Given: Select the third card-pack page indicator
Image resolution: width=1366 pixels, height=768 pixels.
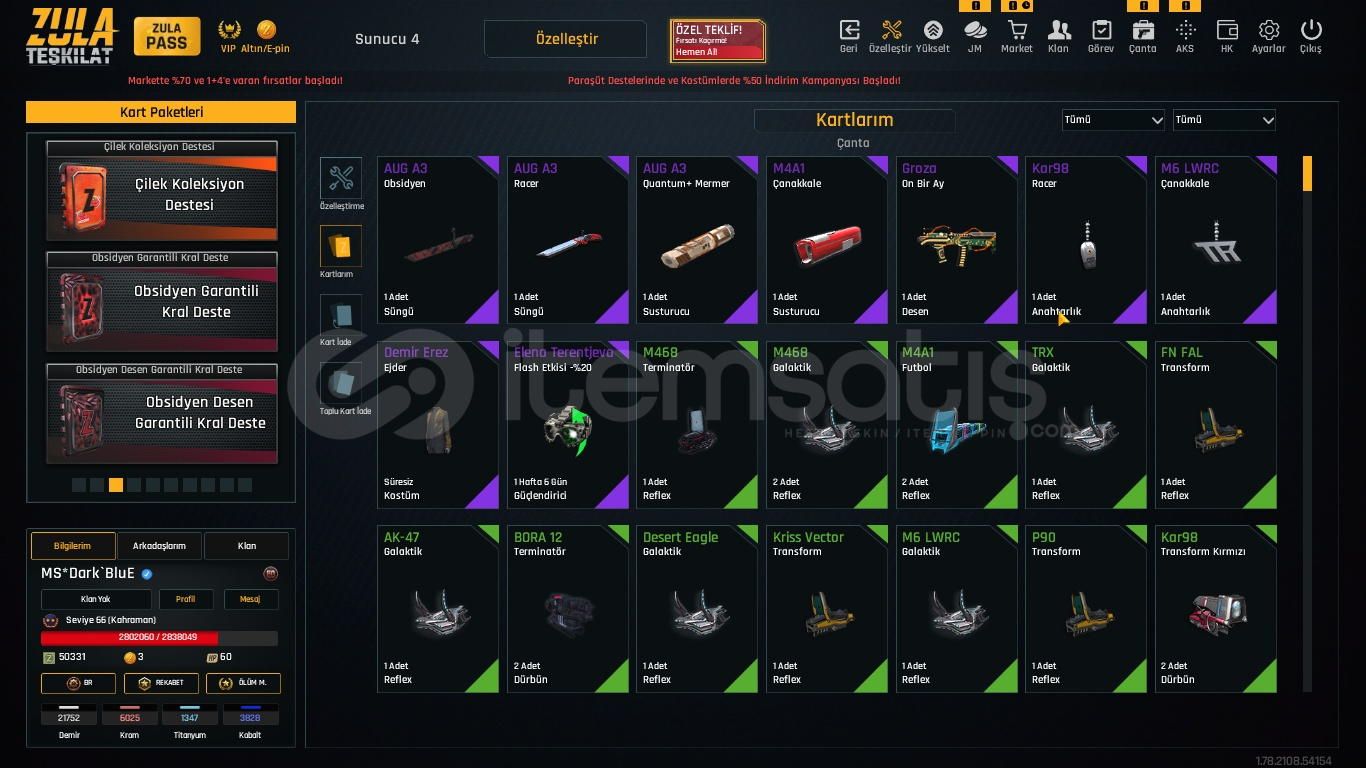Looking at the screenshot, I should [x=116, y=485].
